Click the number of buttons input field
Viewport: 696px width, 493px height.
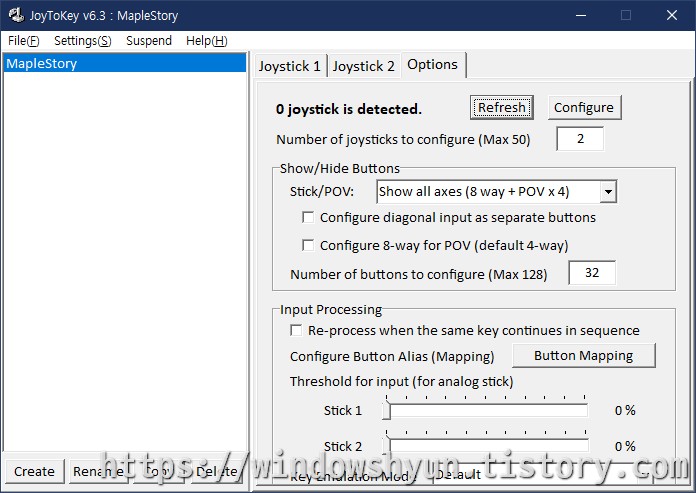592,272
